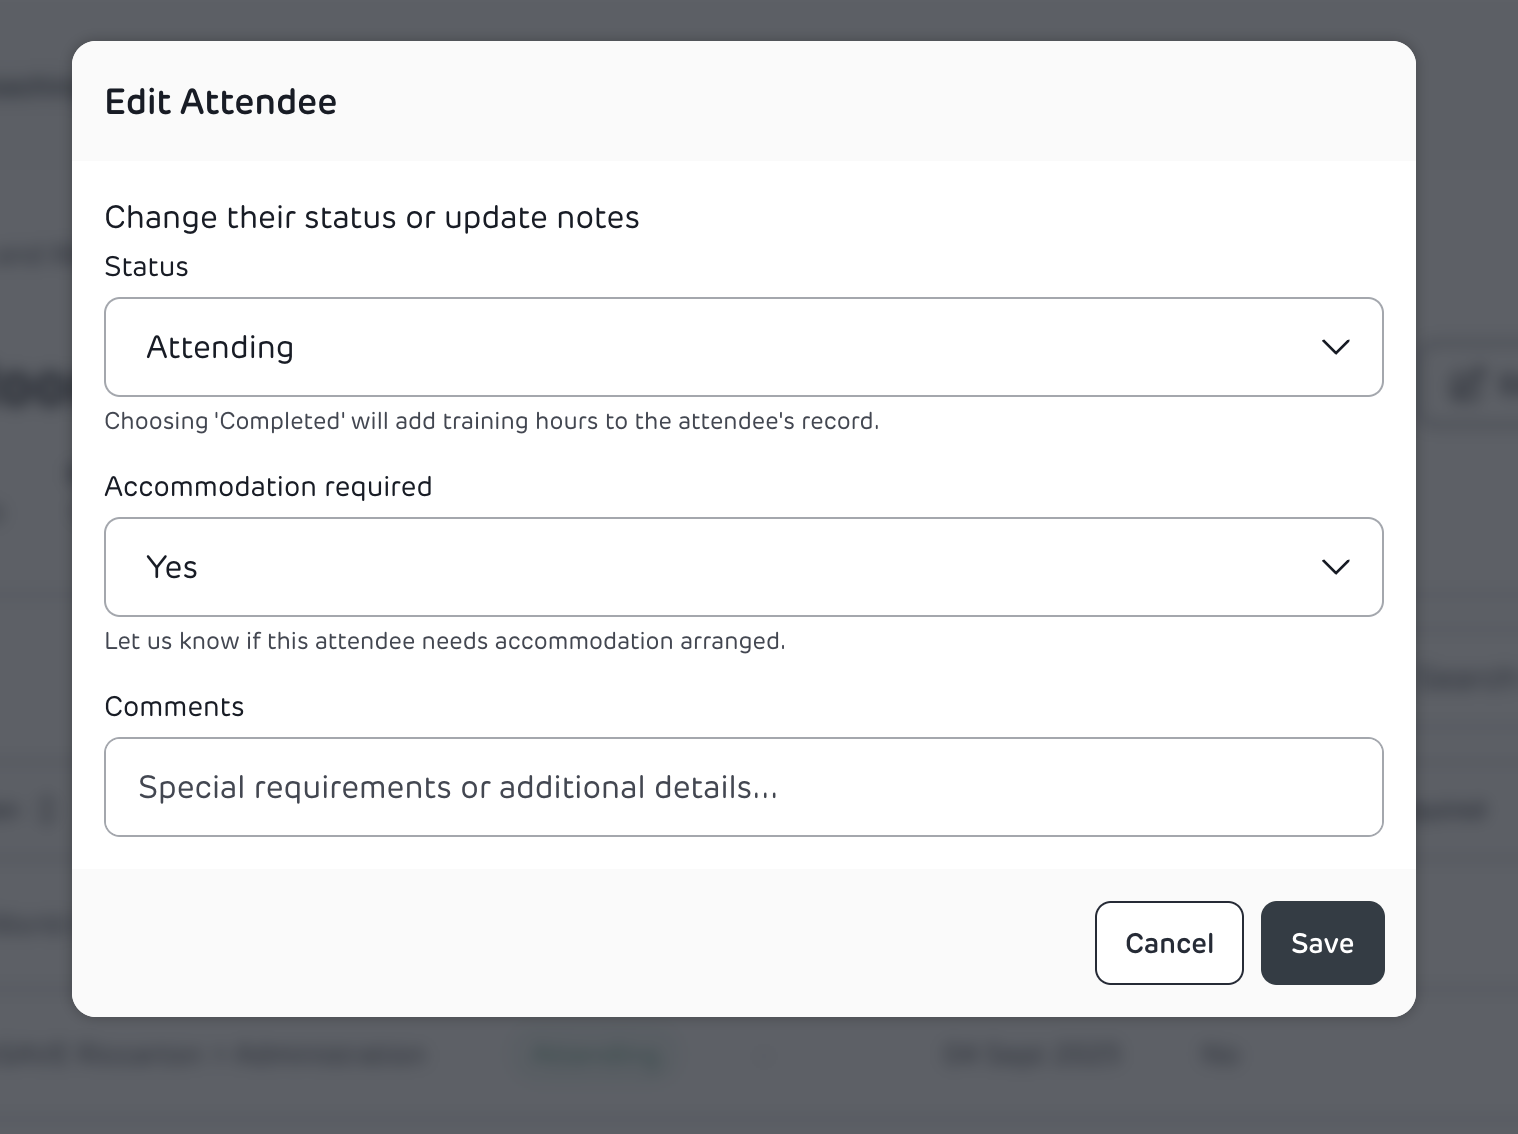The image size is (1518, 1134).
Task: Focus the Comments text field
Action: tap(743, 787)
